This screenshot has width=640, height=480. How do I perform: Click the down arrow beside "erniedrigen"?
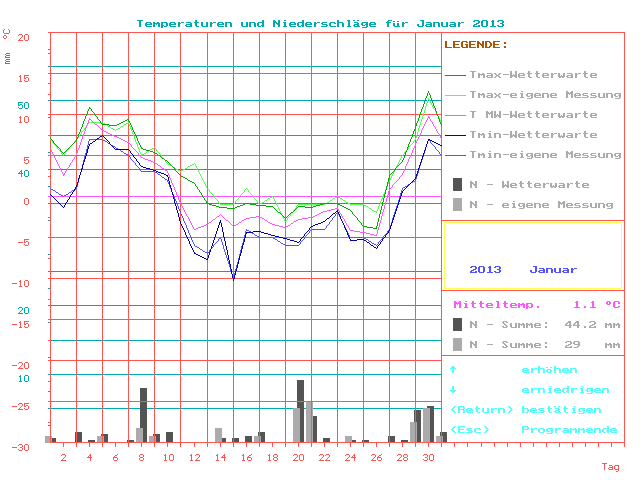(x=453, y=390)
